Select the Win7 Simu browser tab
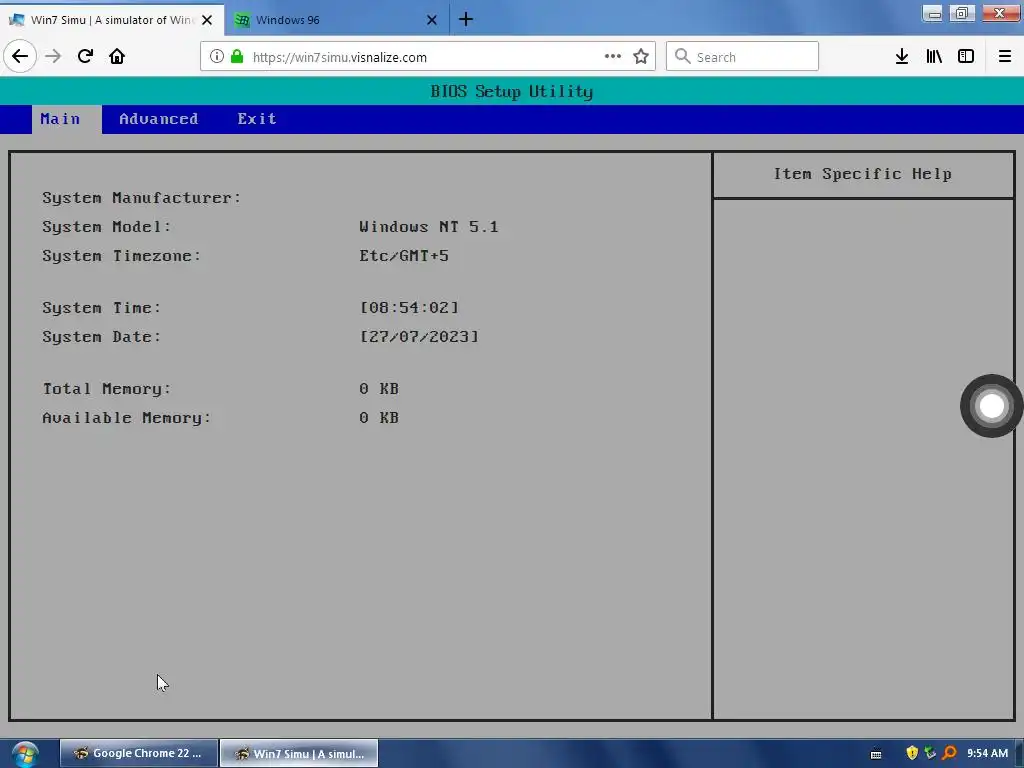The width and height of the screenshot is (1024, 768). pos(112,20)
